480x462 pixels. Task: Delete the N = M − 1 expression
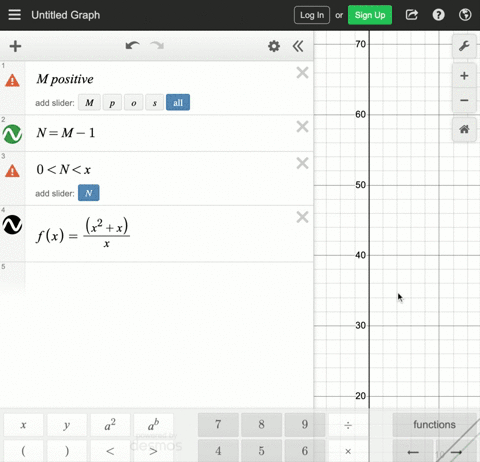[302, 127]
